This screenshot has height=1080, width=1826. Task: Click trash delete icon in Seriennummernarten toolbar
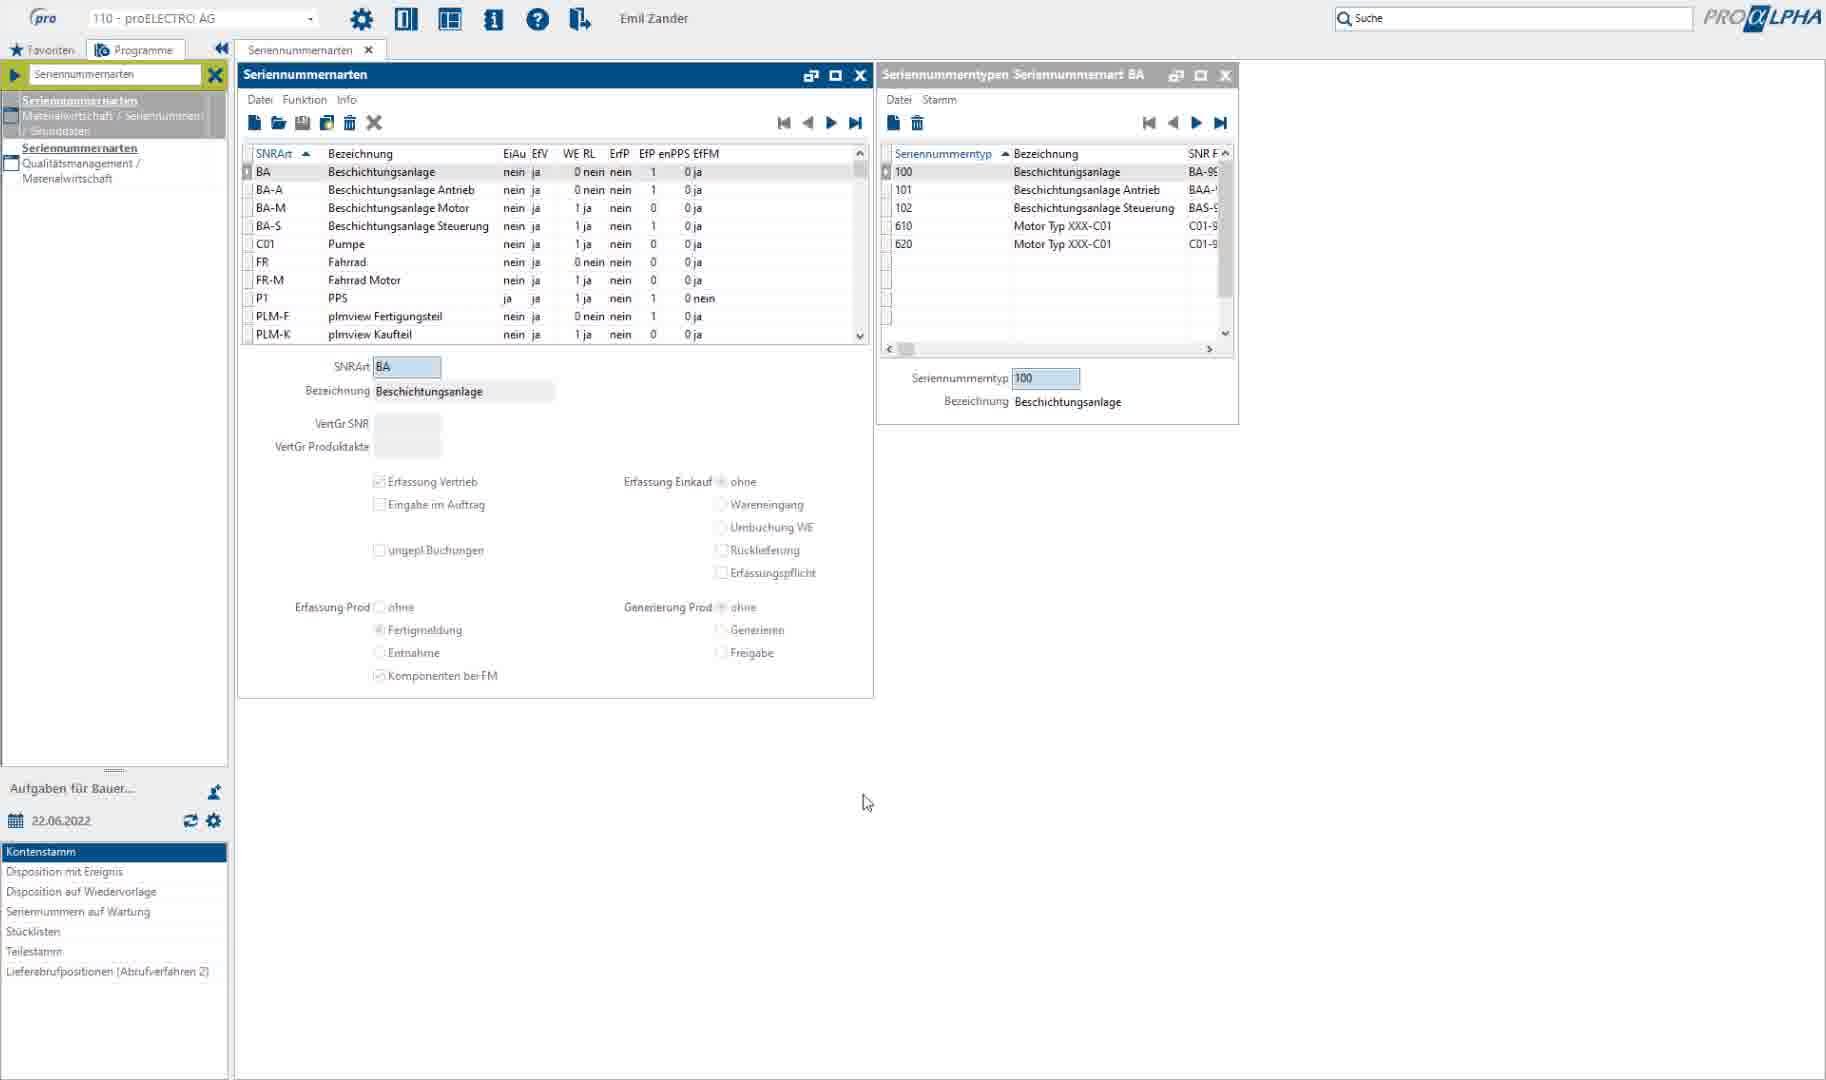350,123
